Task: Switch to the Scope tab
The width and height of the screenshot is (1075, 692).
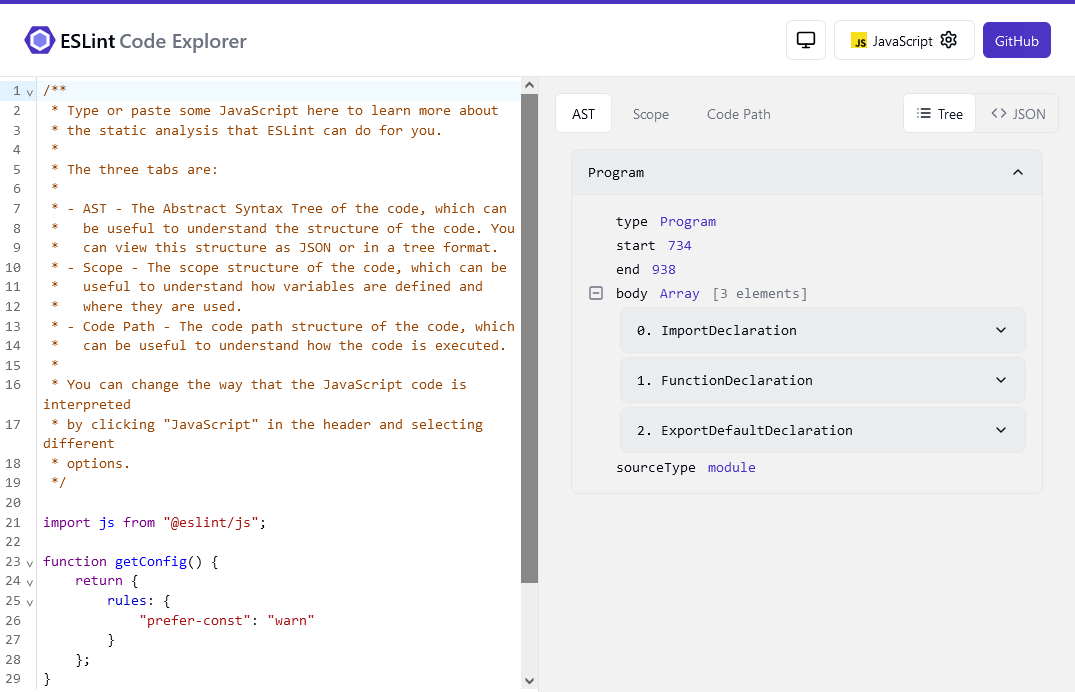Action: coord(651,113)
